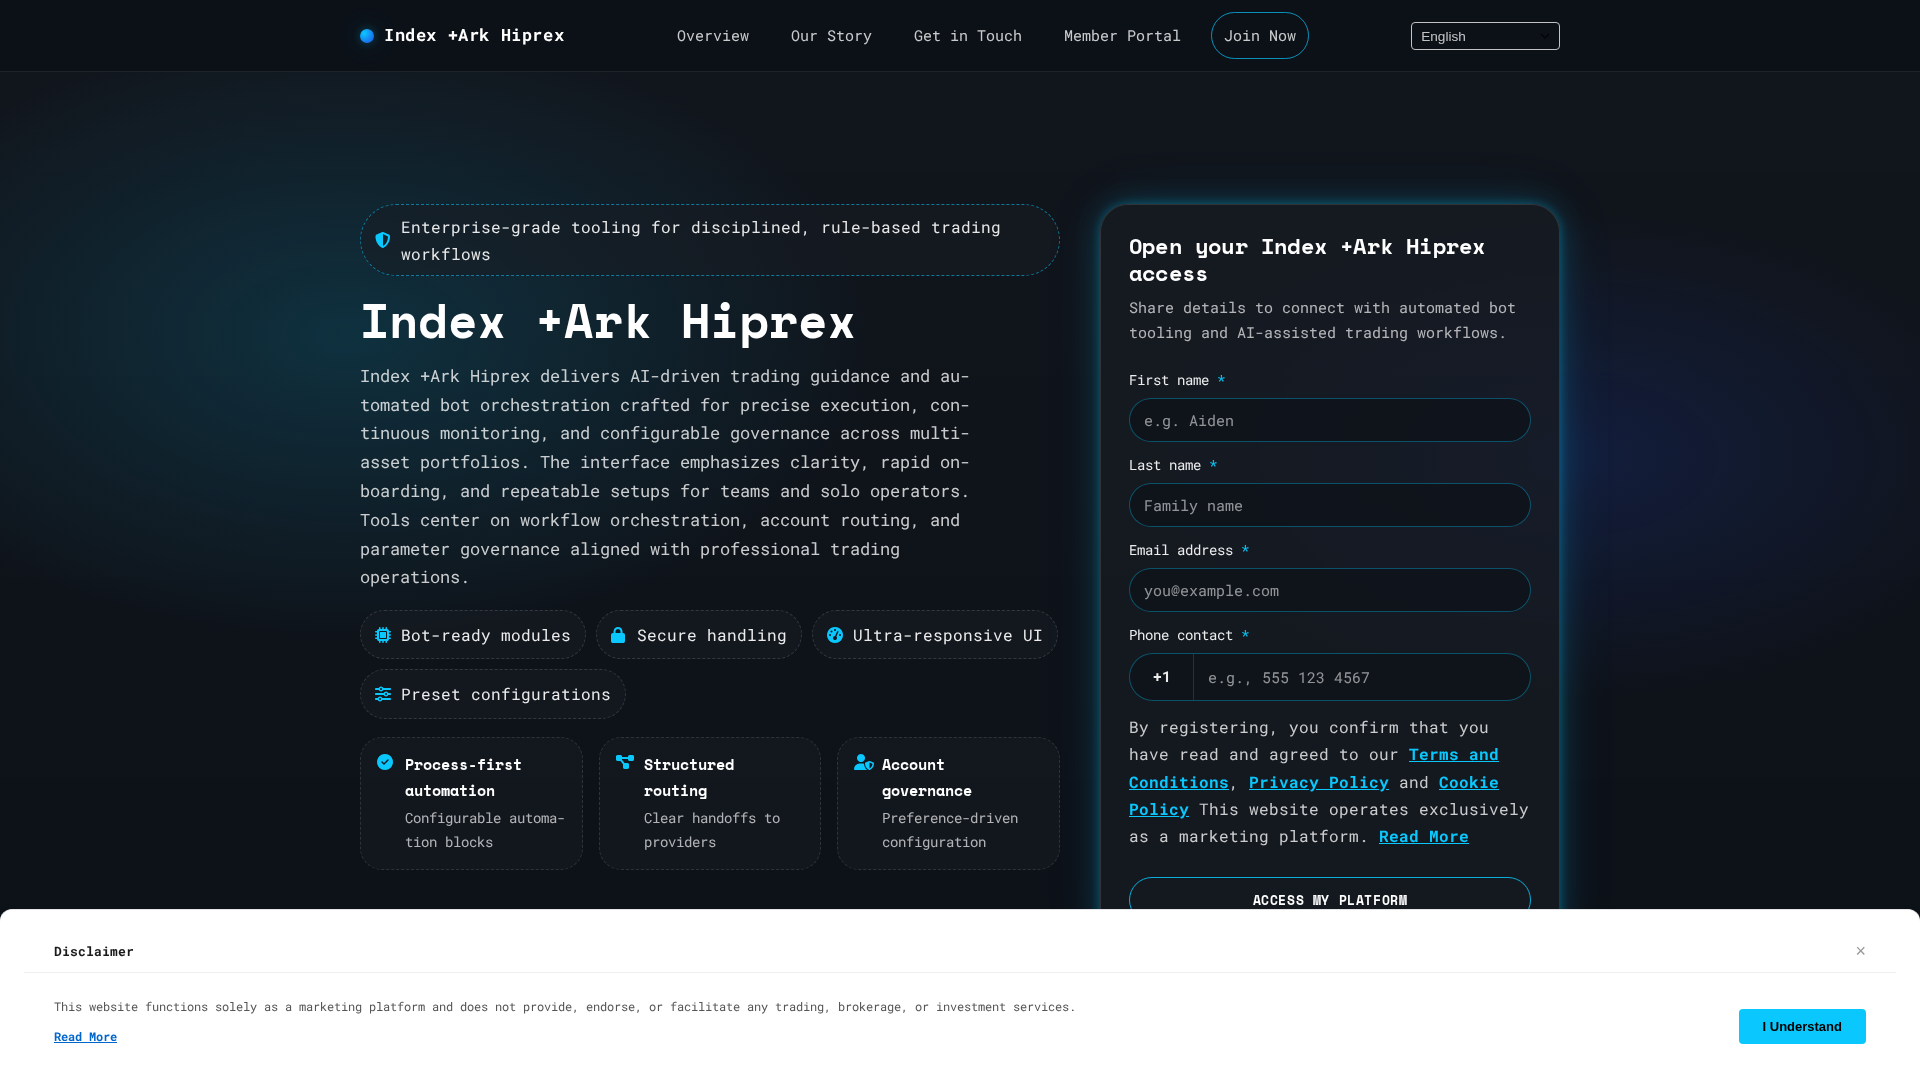
Task: Focus the Phone contact number field
Action: click(x=1362, y=677)
